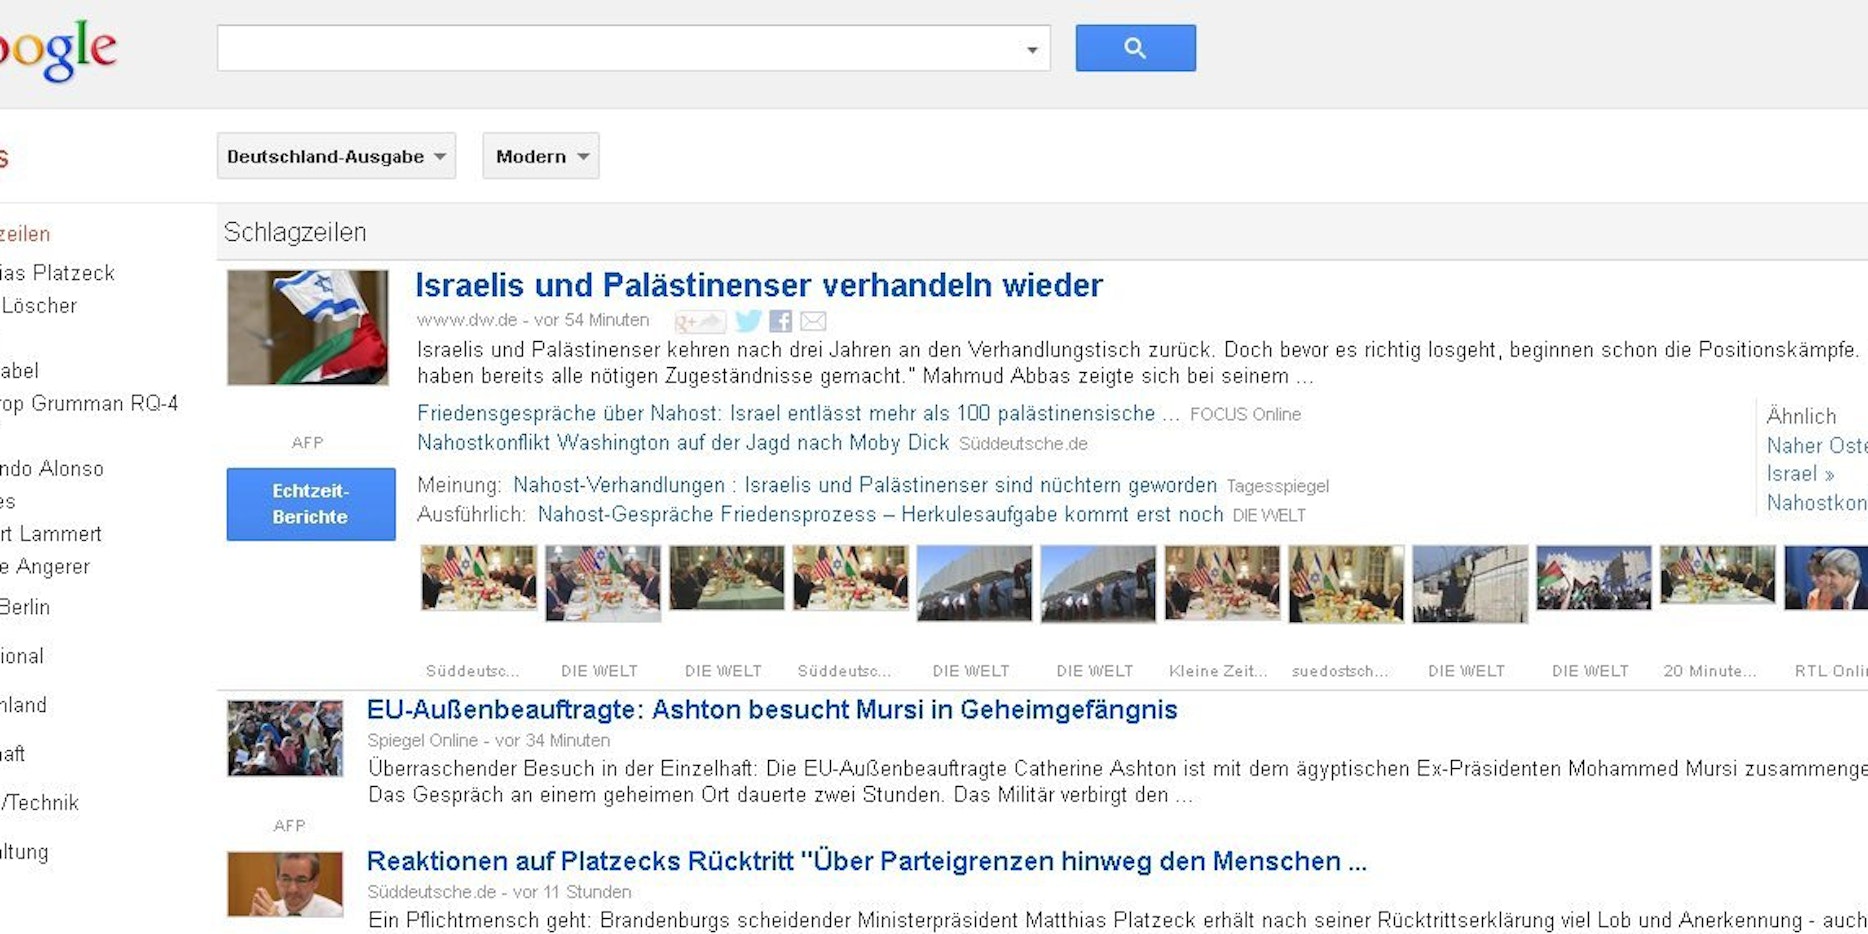Image resolution: width=1868 pixels, height=934 pixels.
Task: Open the Nahostkonflikt Moby Dick article link
Action: [x=682, y=442]
